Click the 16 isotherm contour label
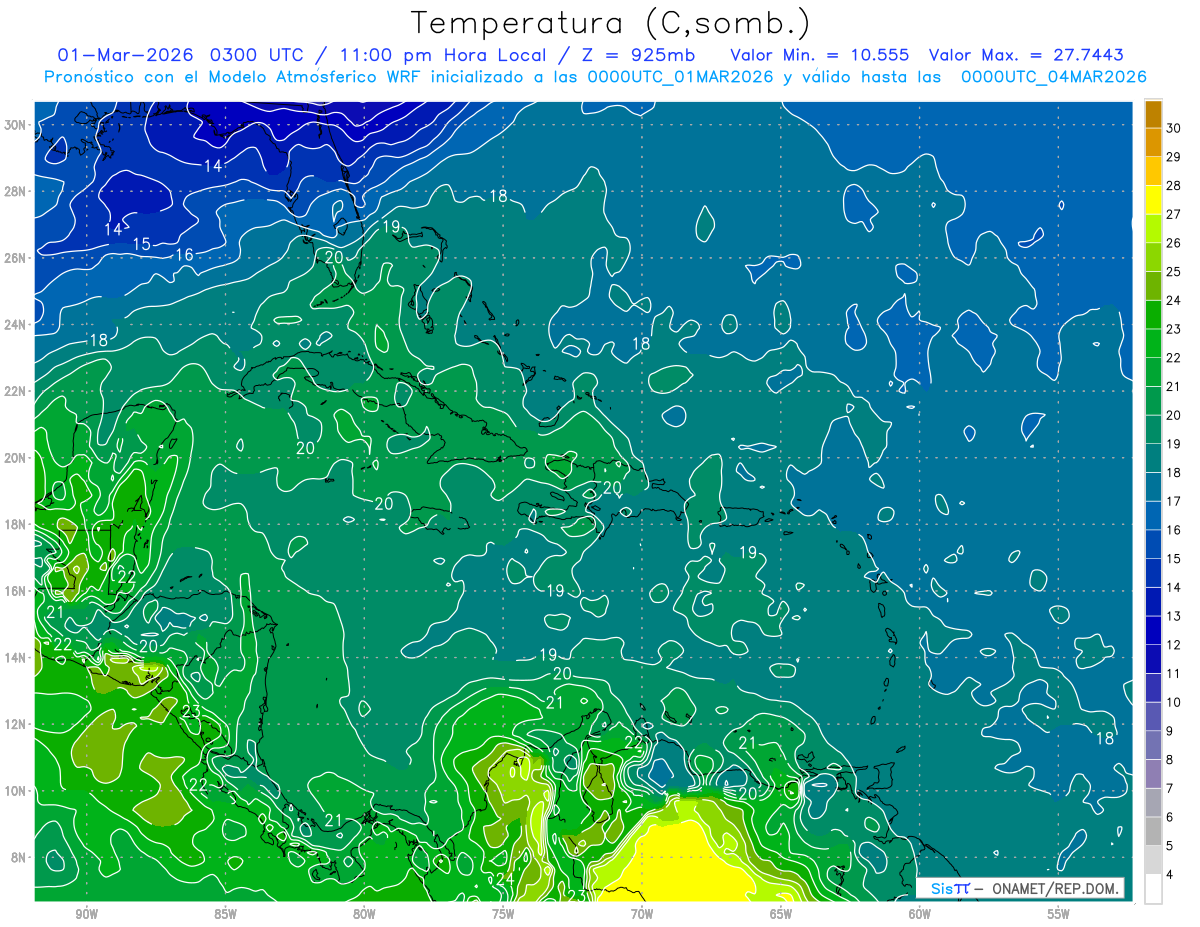Image resolution: width=1200 pixels, height=927 pixels. coord(184,255)
